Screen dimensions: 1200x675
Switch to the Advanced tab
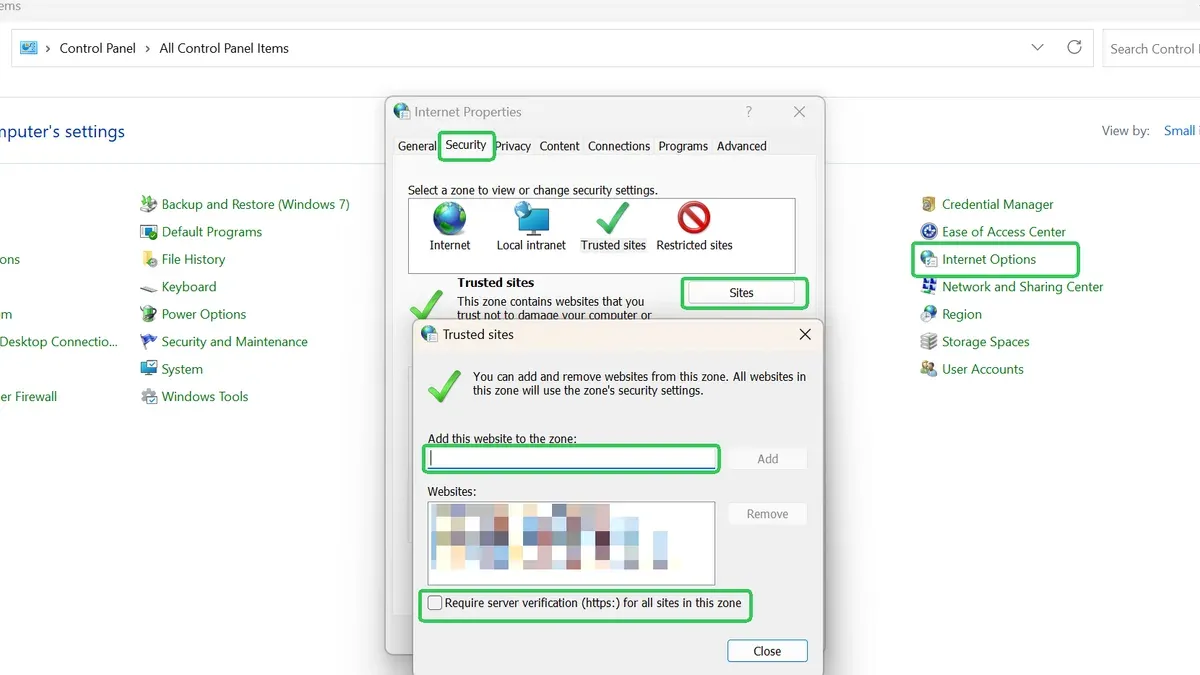(742, 146)
